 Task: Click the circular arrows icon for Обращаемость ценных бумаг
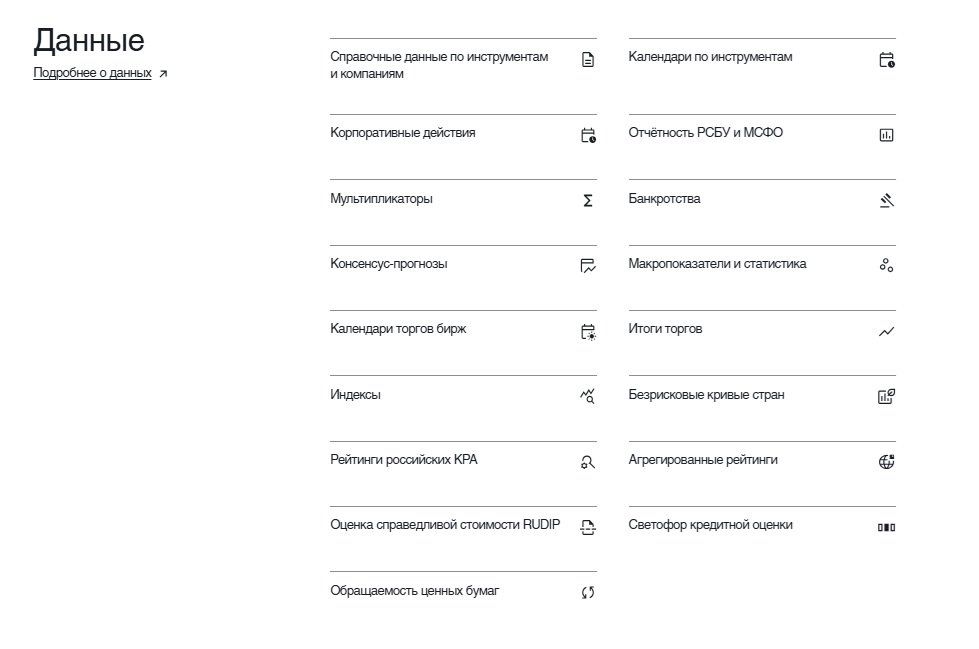588,592
